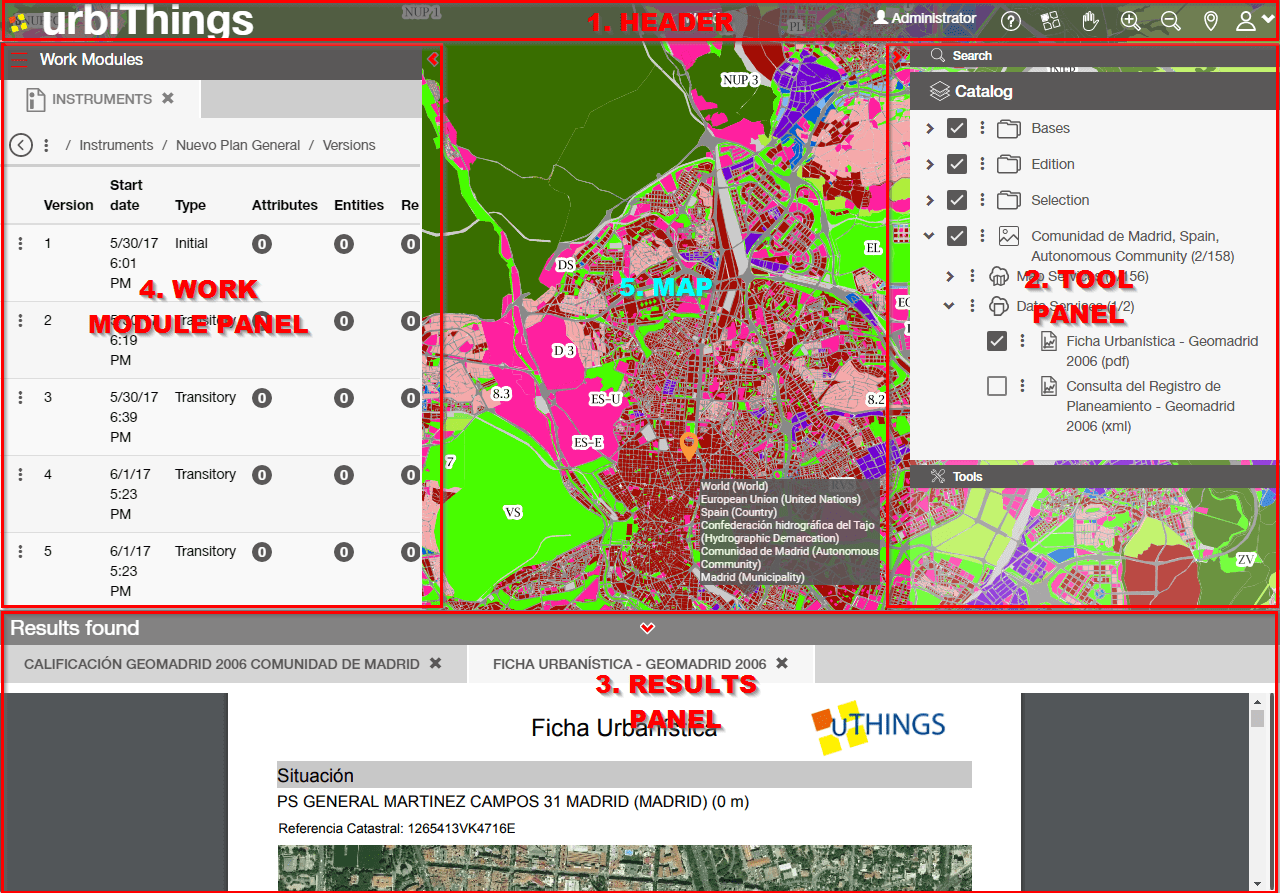Collapse the Work Modules panel with red arrow
The image size is (1280, 893).
pos(432,60)
